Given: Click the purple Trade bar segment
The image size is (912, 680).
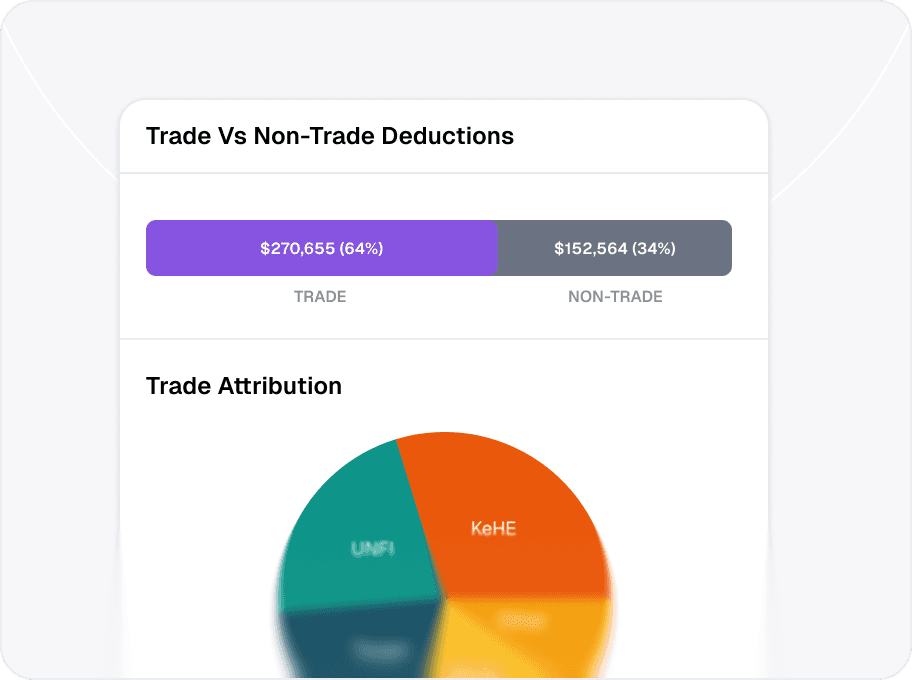Looking at the screenshot, I should click(322, 248).
